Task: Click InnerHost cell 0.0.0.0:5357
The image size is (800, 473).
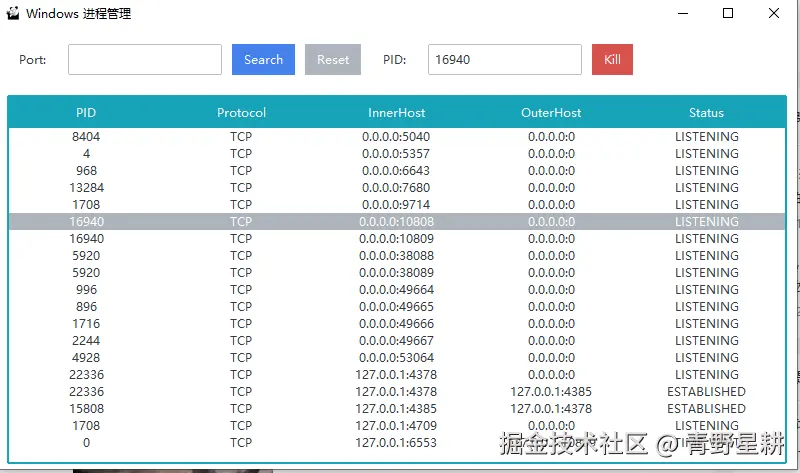Action: click(396, 154)
